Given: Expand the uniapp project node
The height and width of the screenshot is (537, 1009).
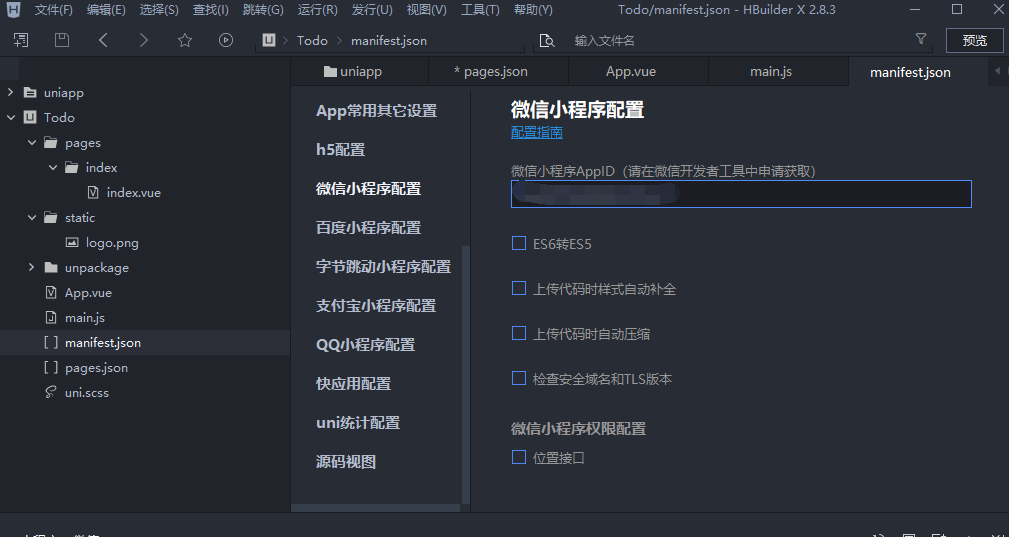Looking at the screenshot, I should point(10,93).
